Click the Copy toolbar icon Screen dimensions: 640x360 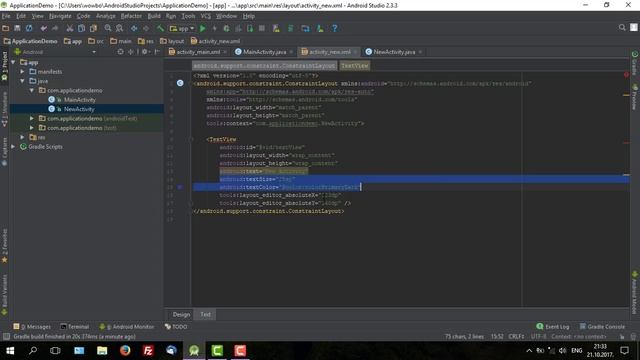click(82, 28)
